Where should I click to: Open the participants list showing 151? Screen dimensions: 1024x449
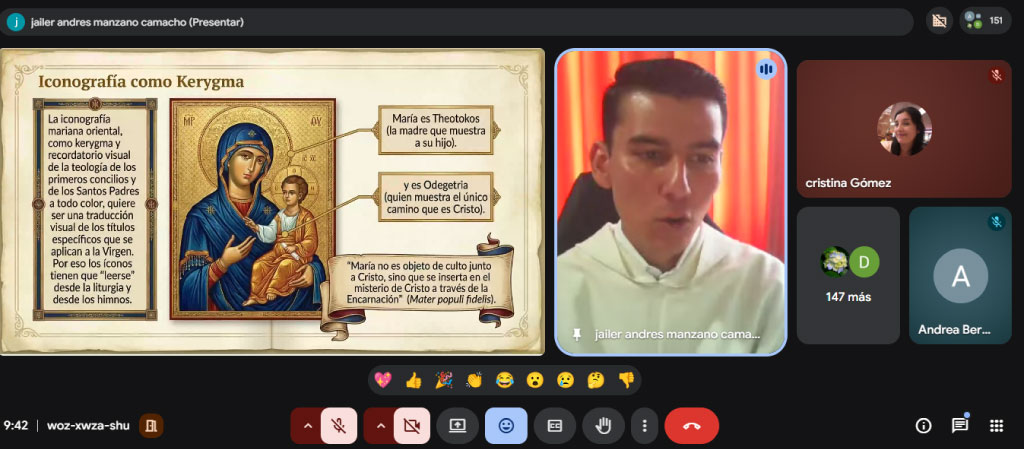tap(985, 20)
